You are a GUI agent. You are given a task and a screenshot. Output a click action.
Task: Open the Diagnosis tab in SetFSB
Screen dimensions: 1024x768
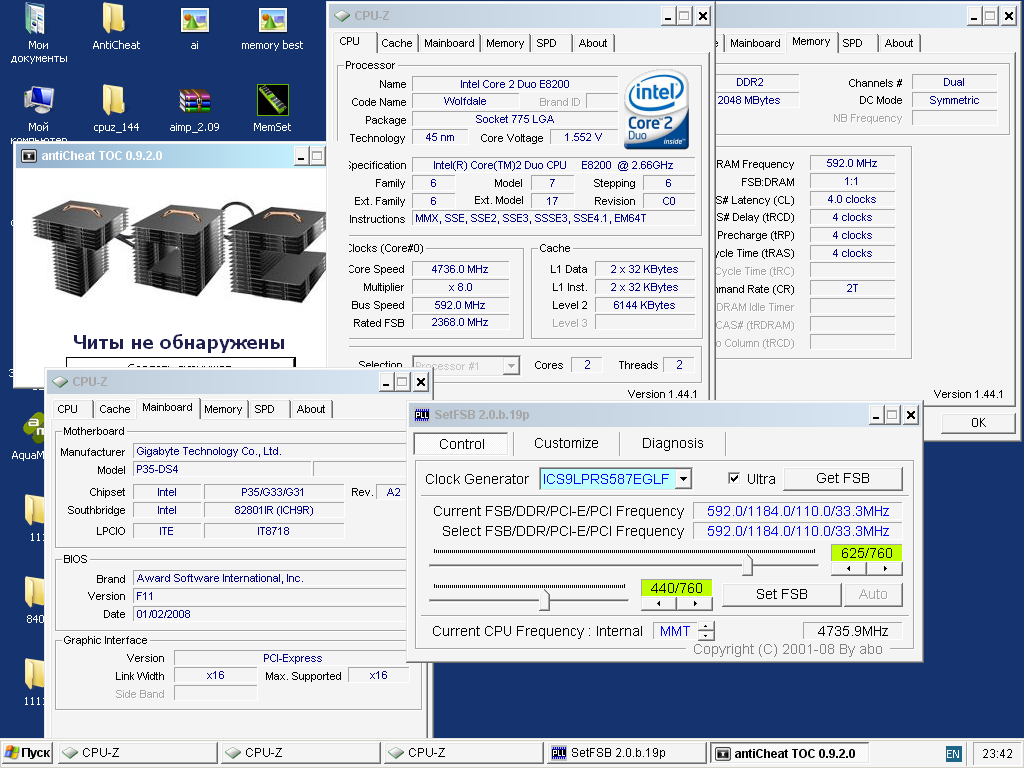(672, 443)
